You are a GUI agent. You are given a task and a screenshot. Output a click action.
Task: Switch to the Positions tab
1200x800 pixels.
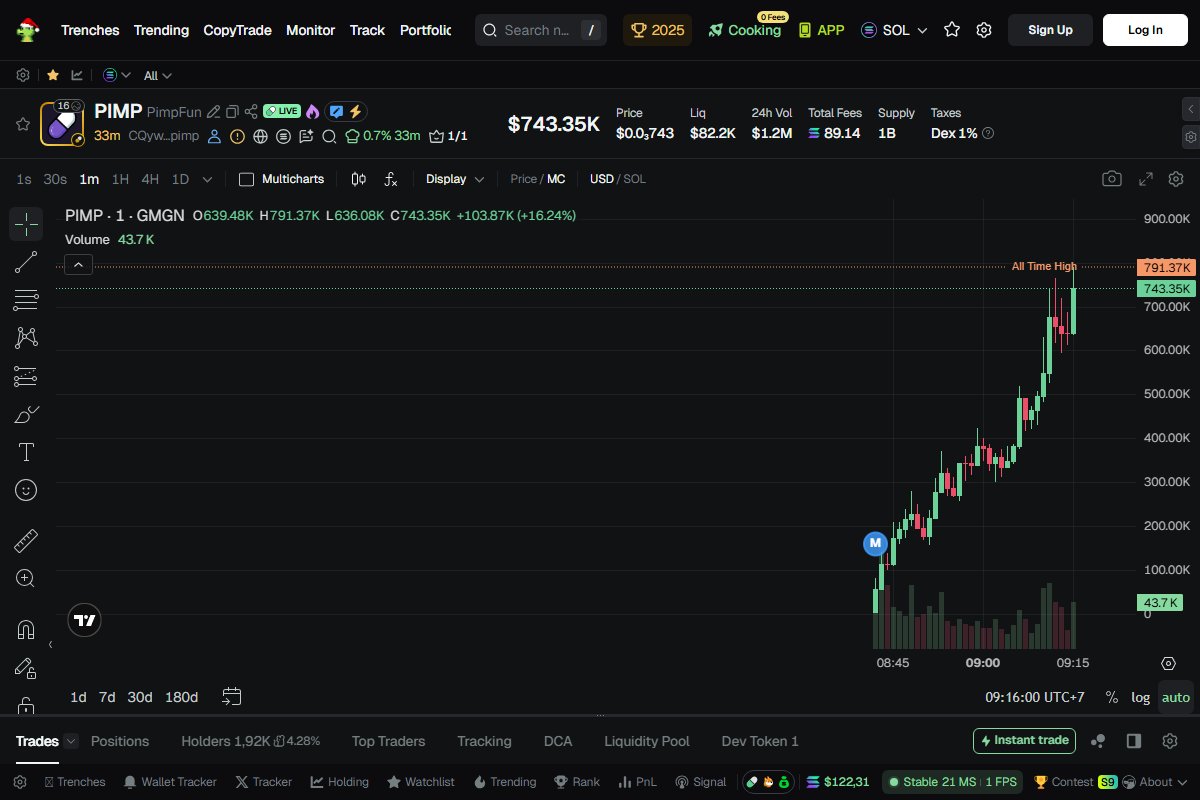coord(120,741)
